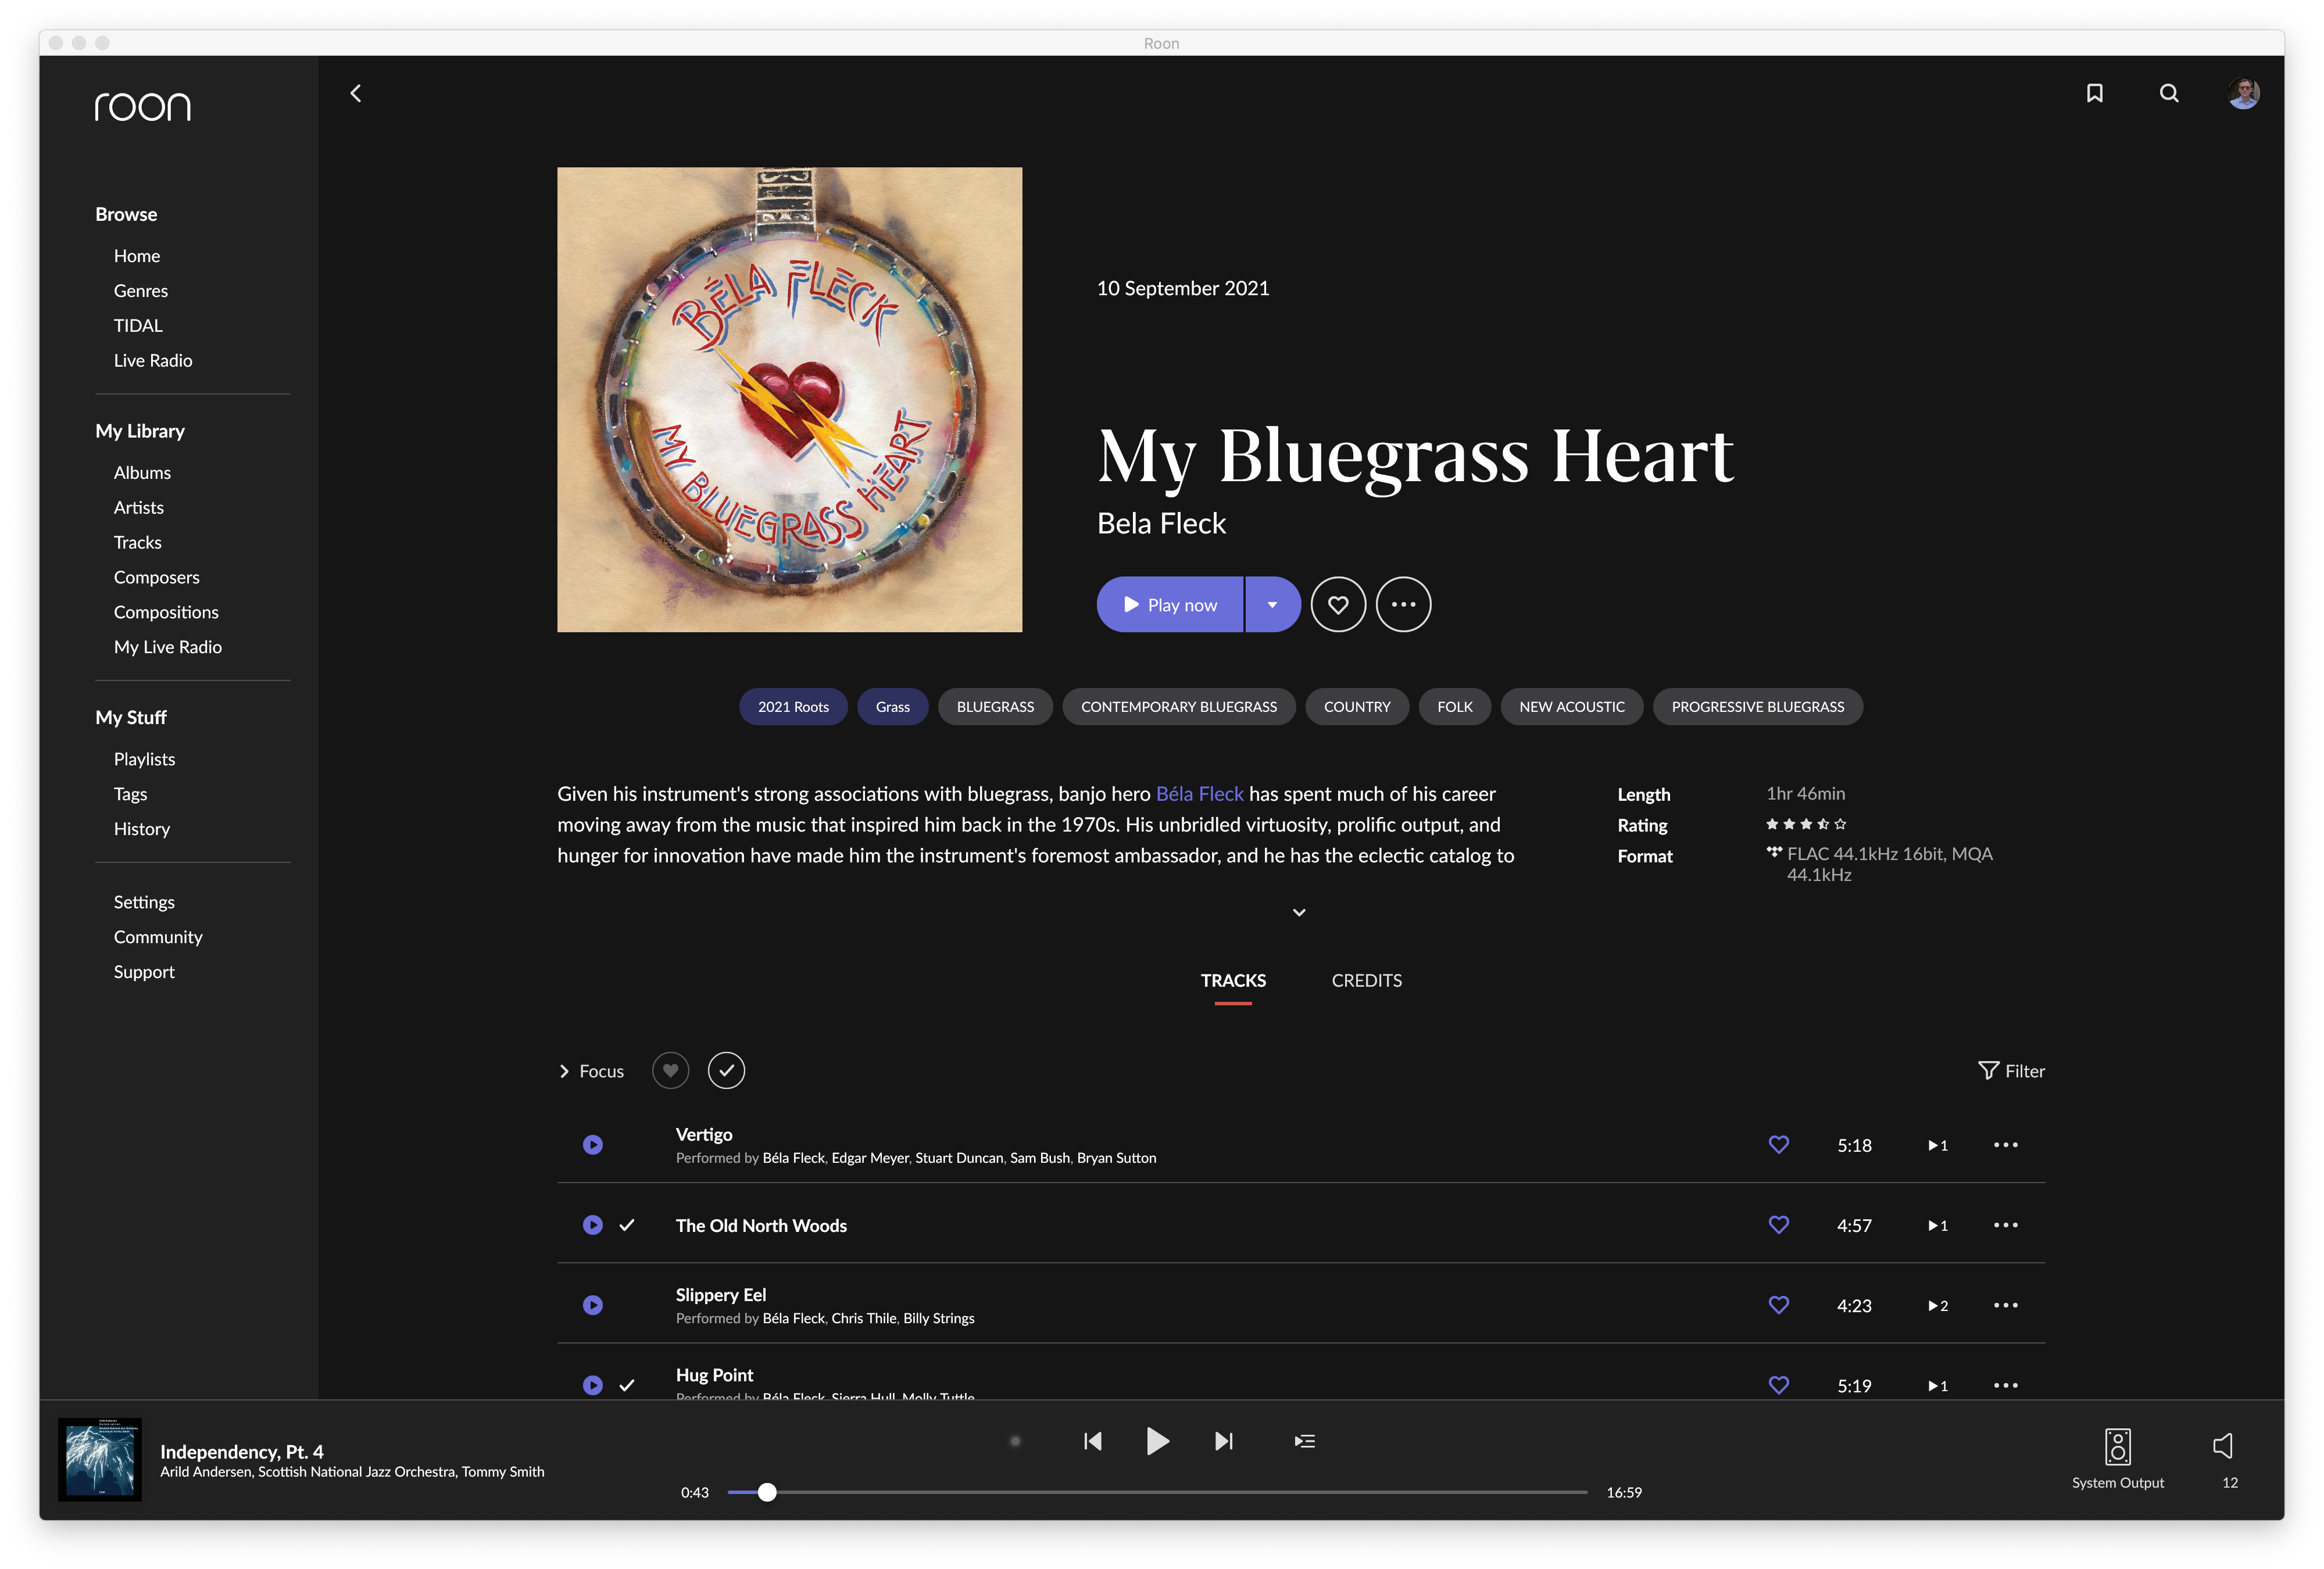Toggle favorite heart on The Old North Woods
2324x1569 pixels.
(x=1778, y=1224)
